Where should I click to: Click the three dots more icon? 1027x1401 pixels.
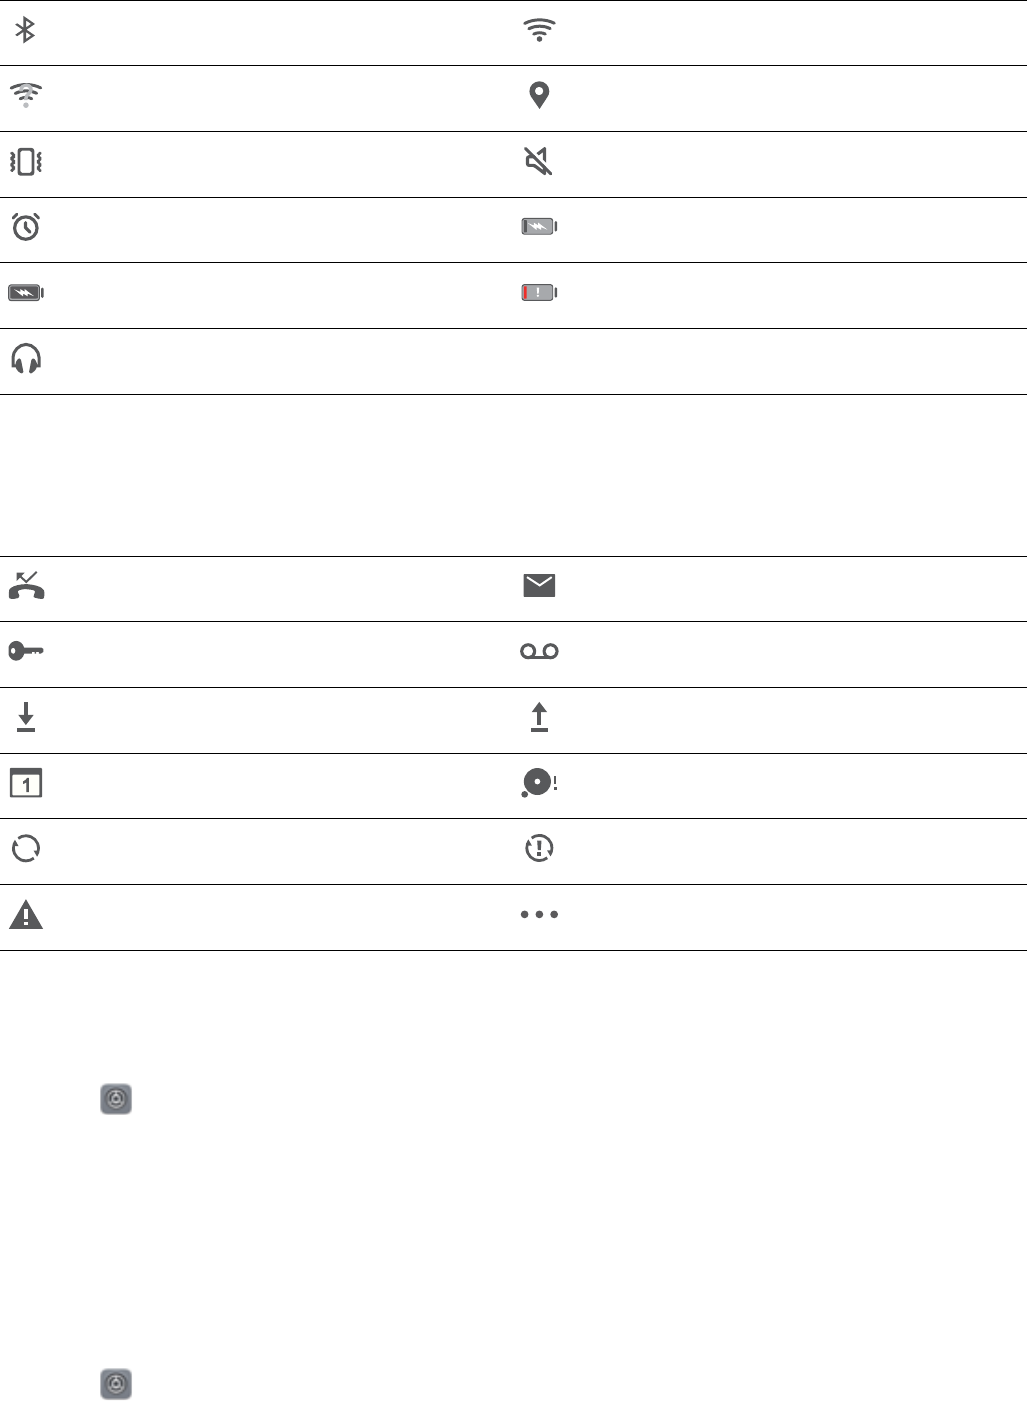click(x=539, y=915)
